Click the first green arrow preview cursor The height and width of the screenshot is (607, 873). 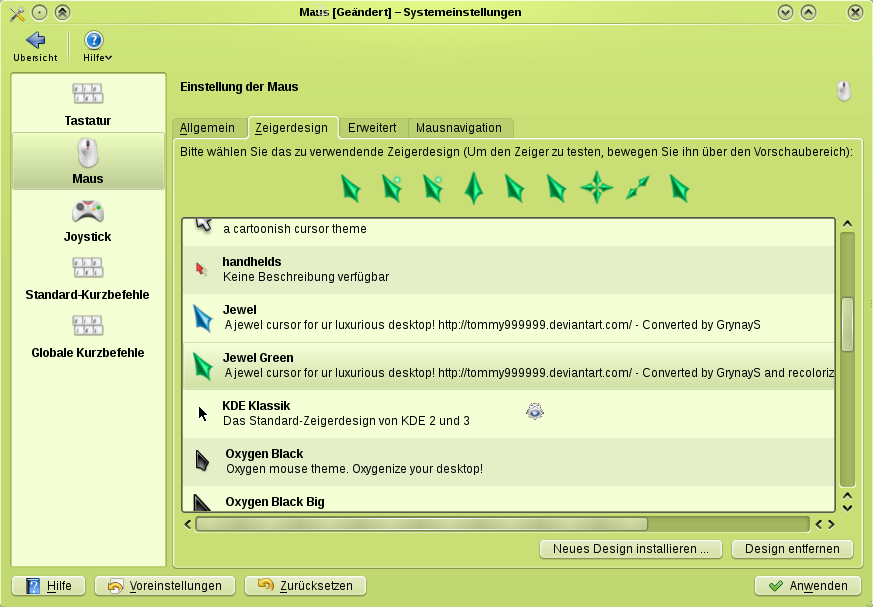[x=351, y=188]
